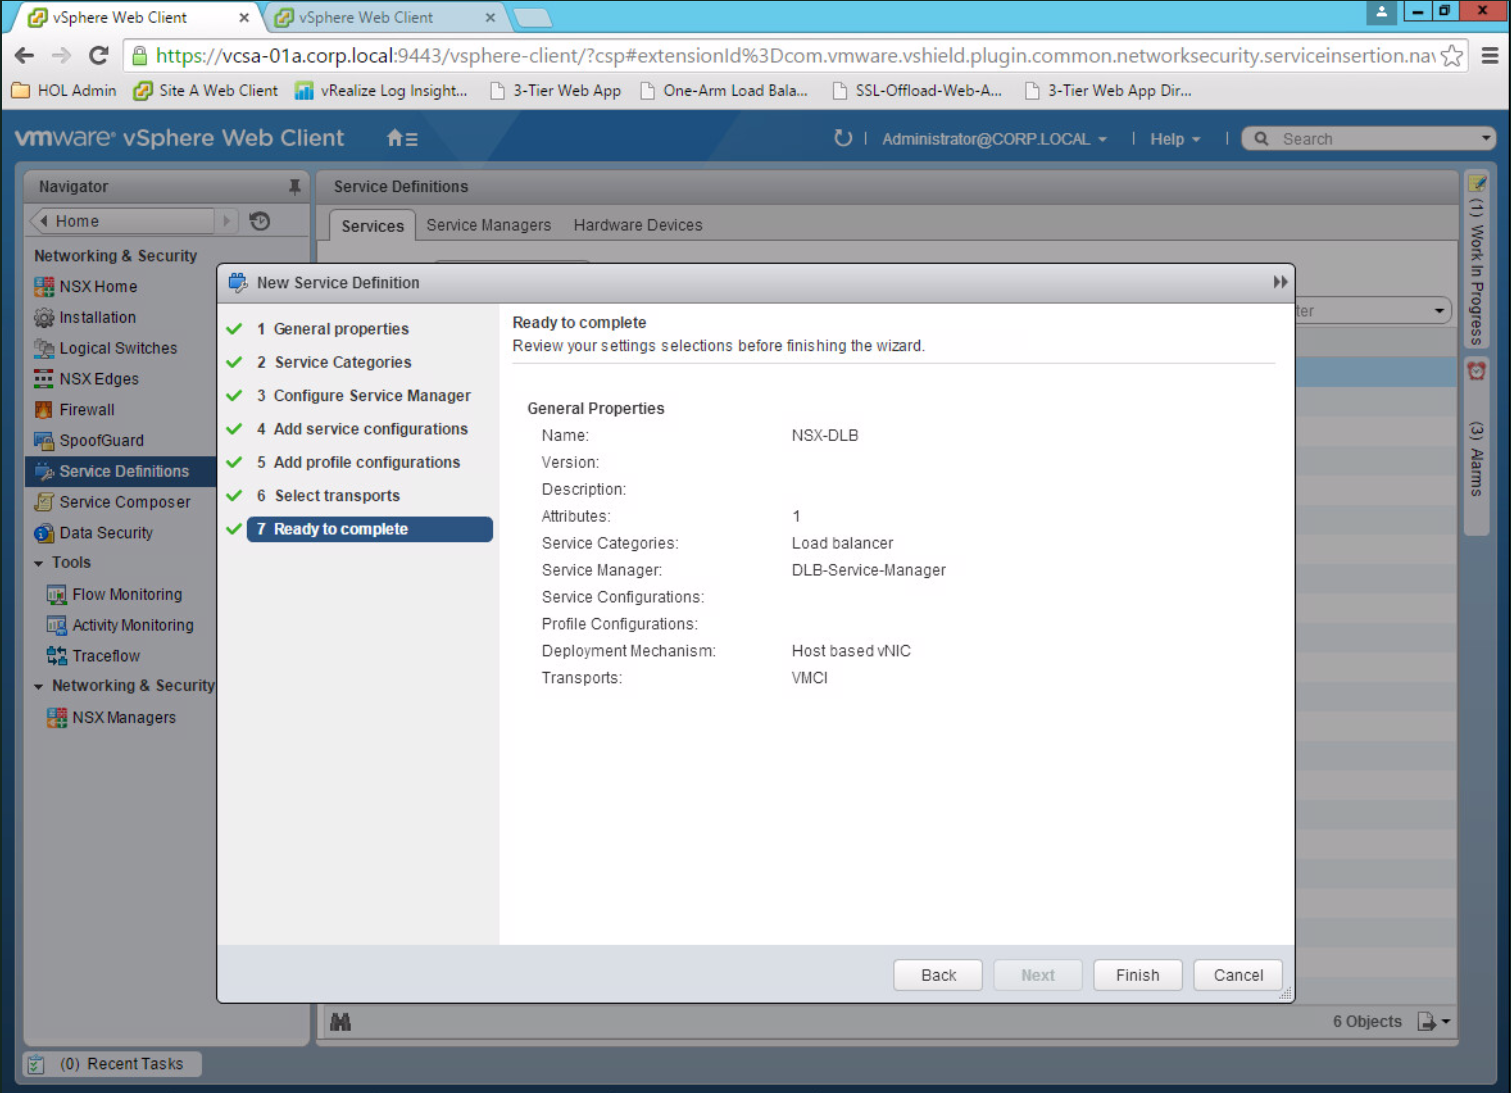Click the Data Security icon
The image size is (1511, 1093).
44,533
